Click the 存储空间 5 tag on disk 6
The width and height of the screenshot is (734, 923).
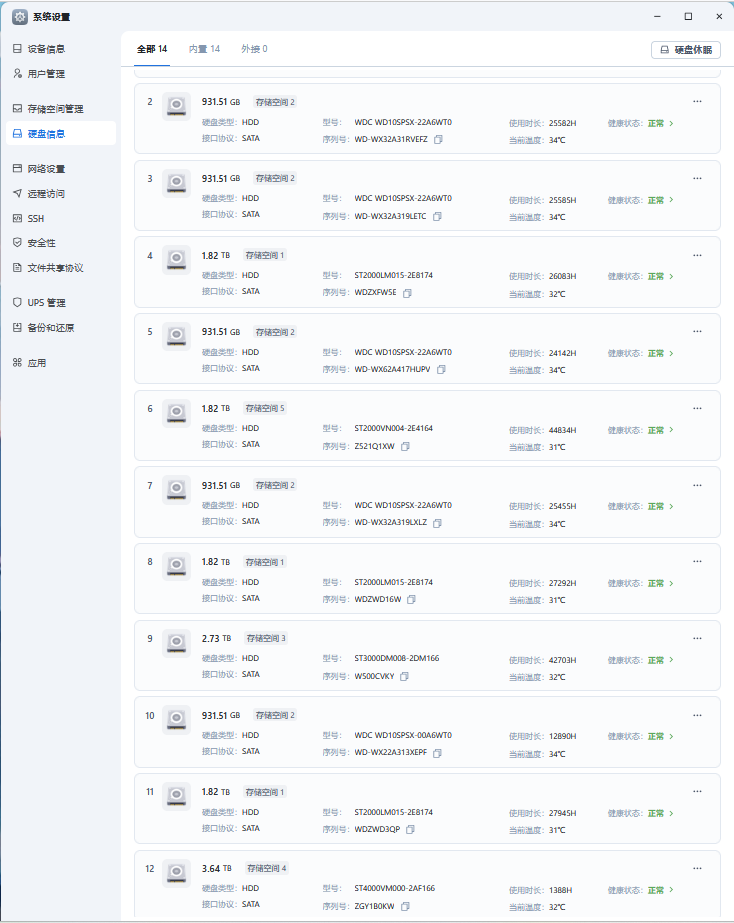(x=263, y=408)
